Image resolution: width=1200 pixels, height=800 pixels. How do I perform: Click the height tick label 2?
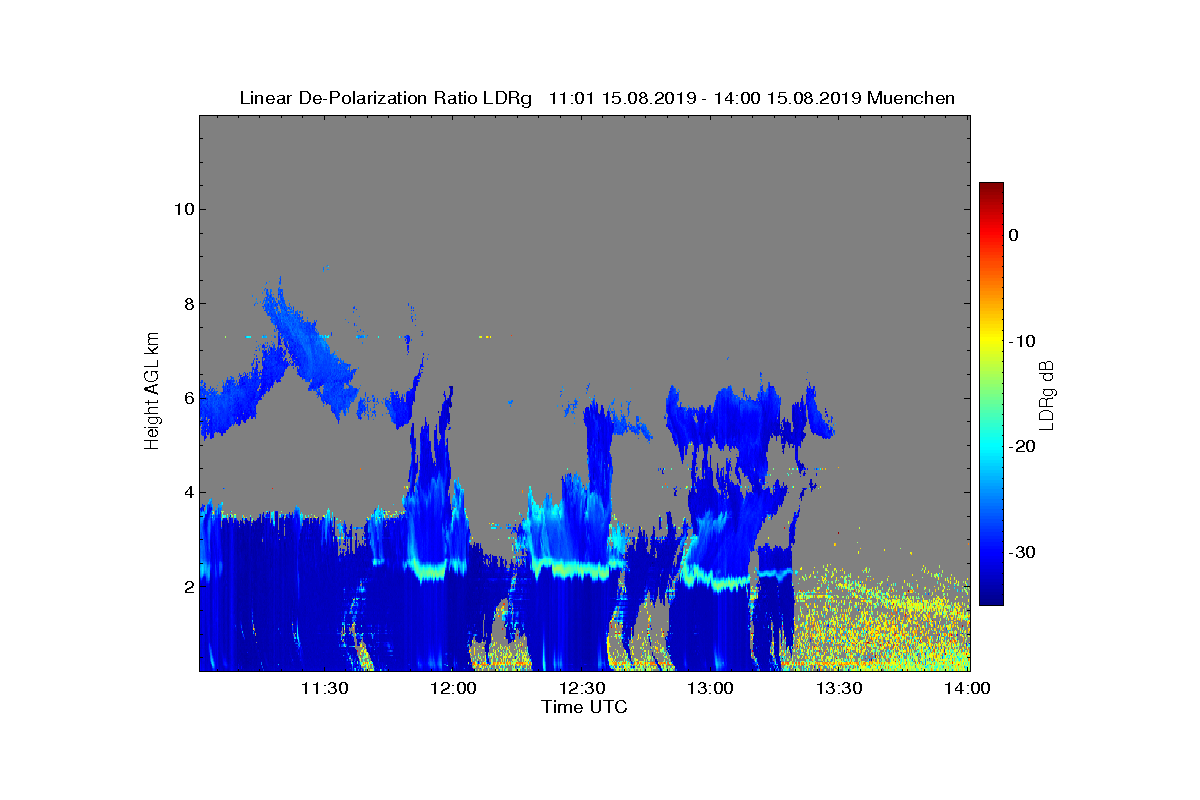coord(187,587)
